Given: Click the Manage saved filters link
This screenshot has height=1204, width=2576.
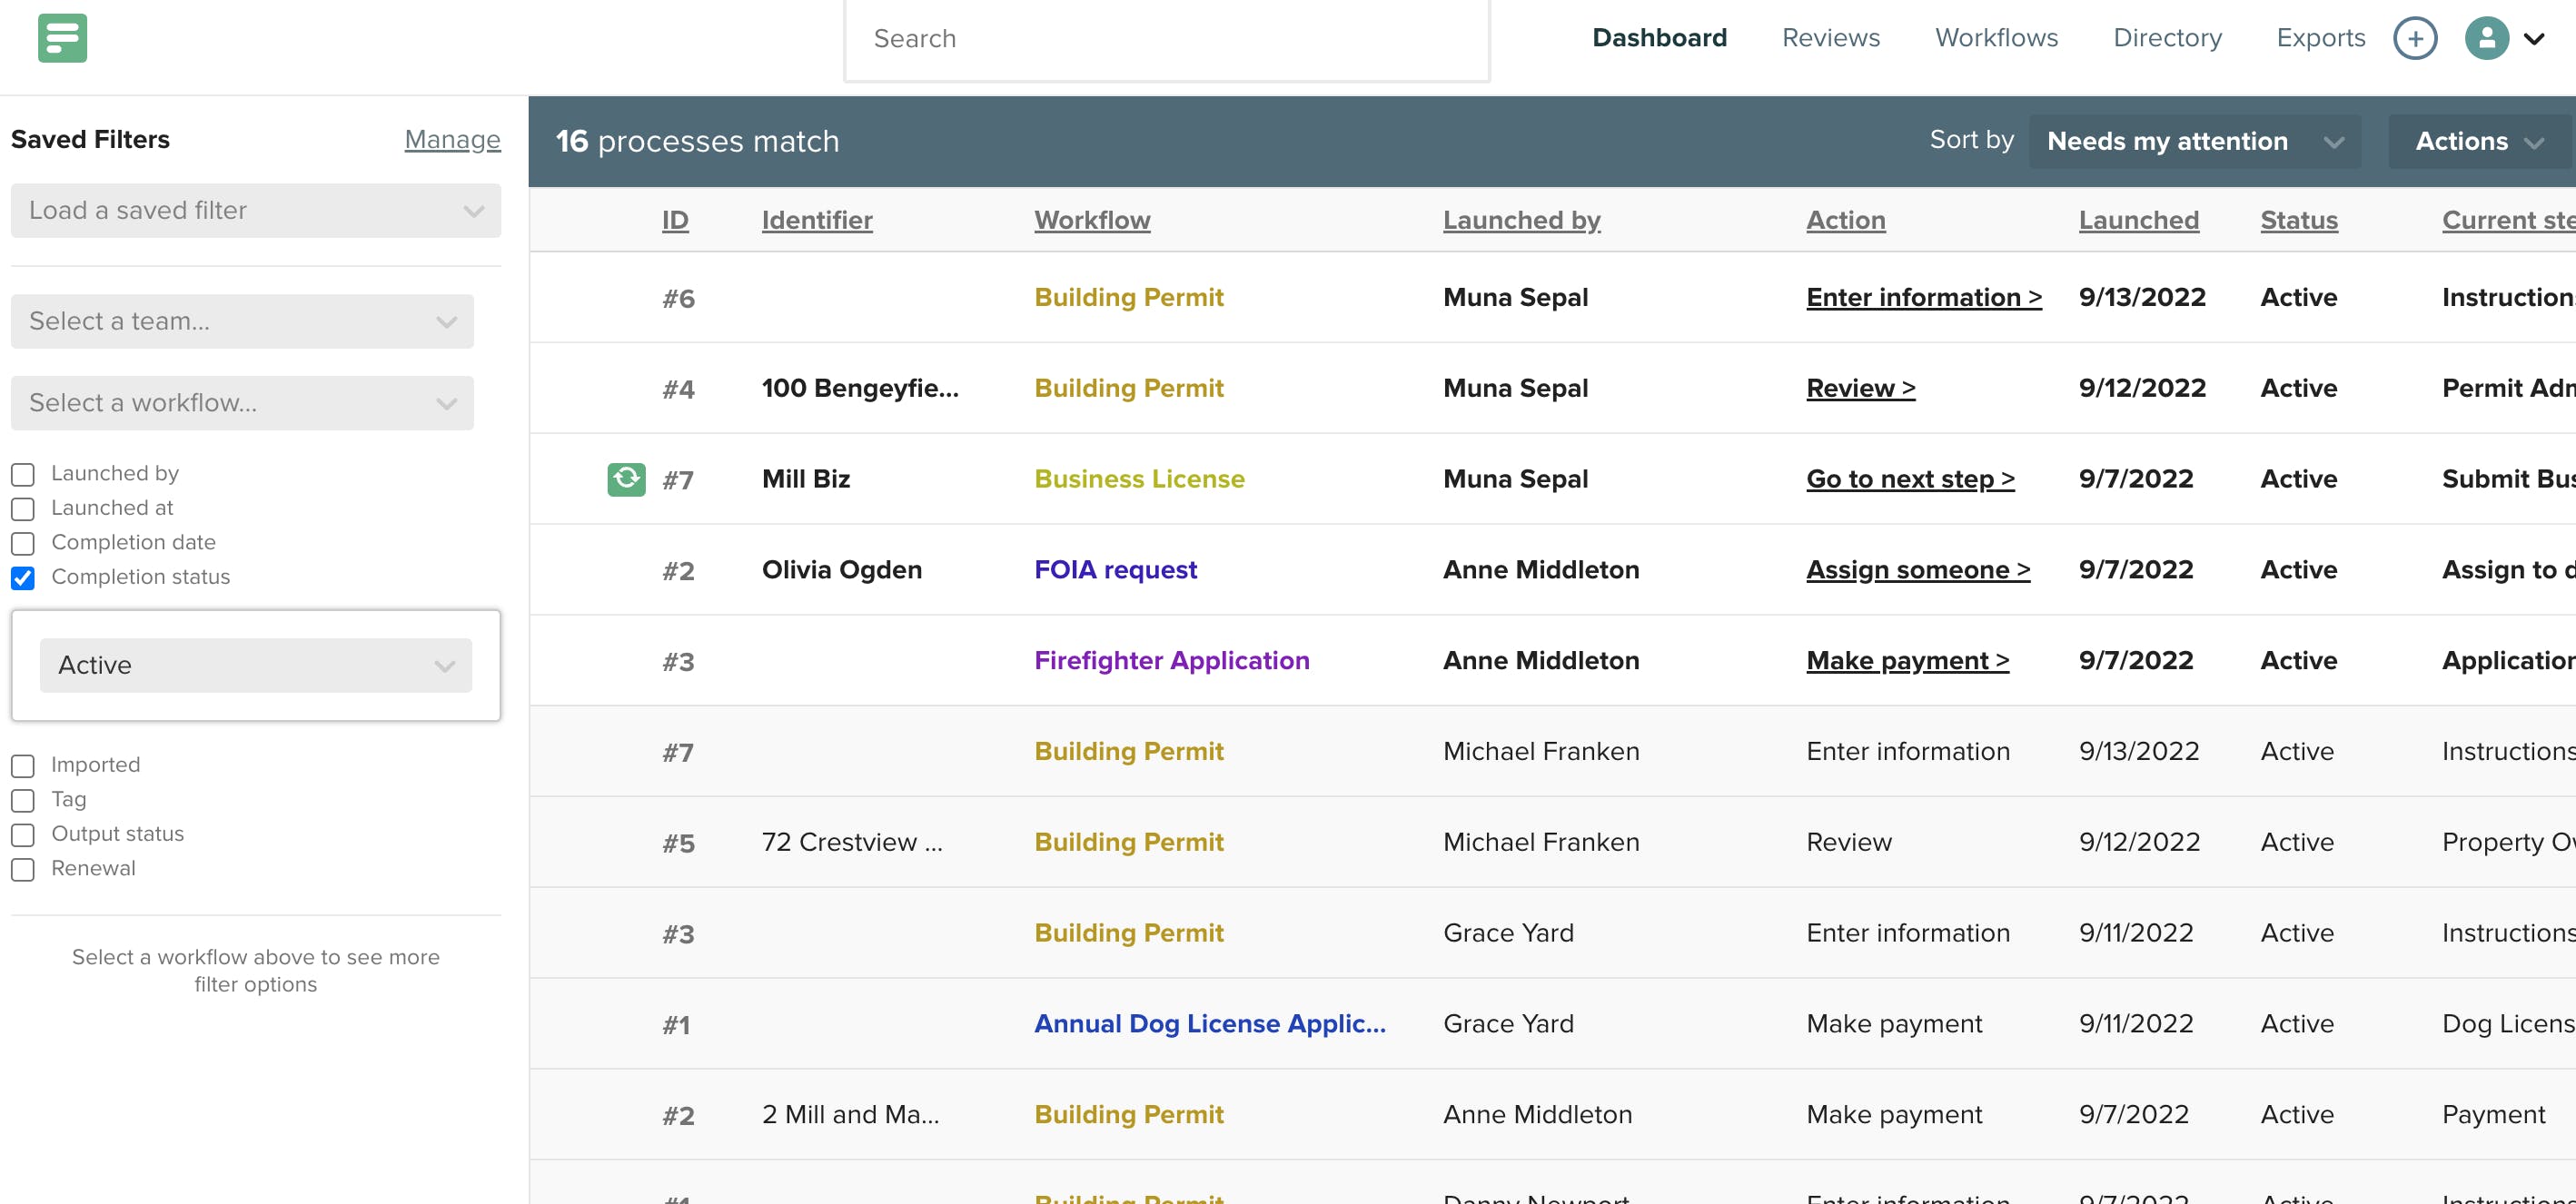Looking at the screenshot, I should (452, 139).
